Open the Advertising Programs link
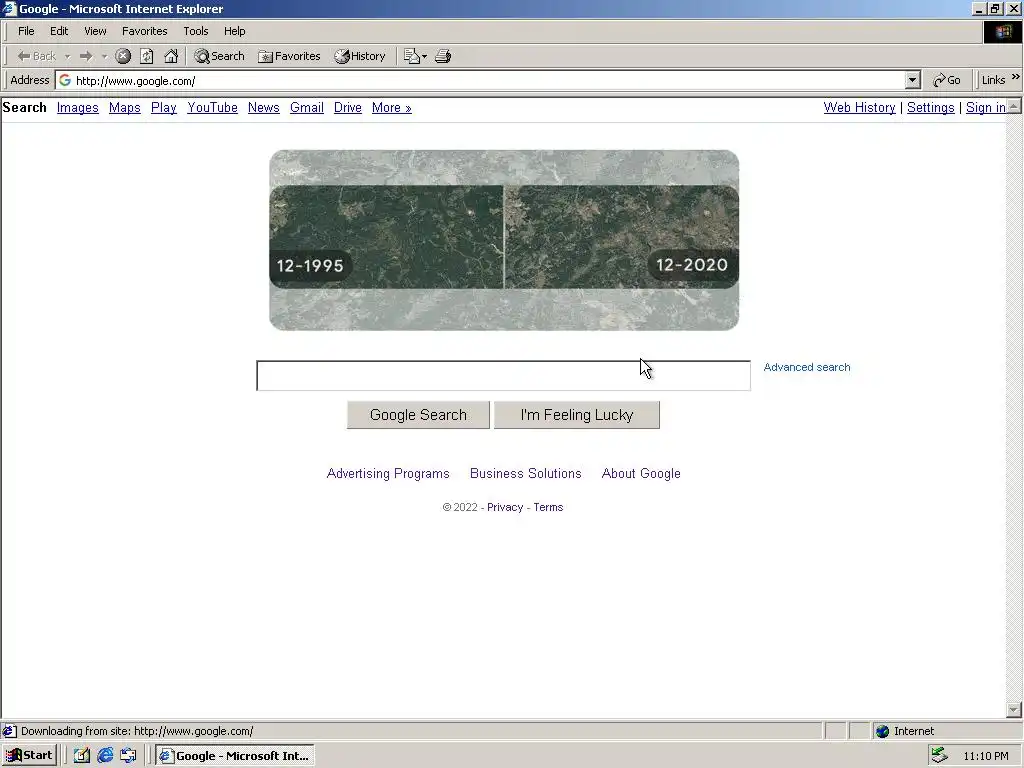Viewport: 1024px width, 768px height. [x=388, y=473]
